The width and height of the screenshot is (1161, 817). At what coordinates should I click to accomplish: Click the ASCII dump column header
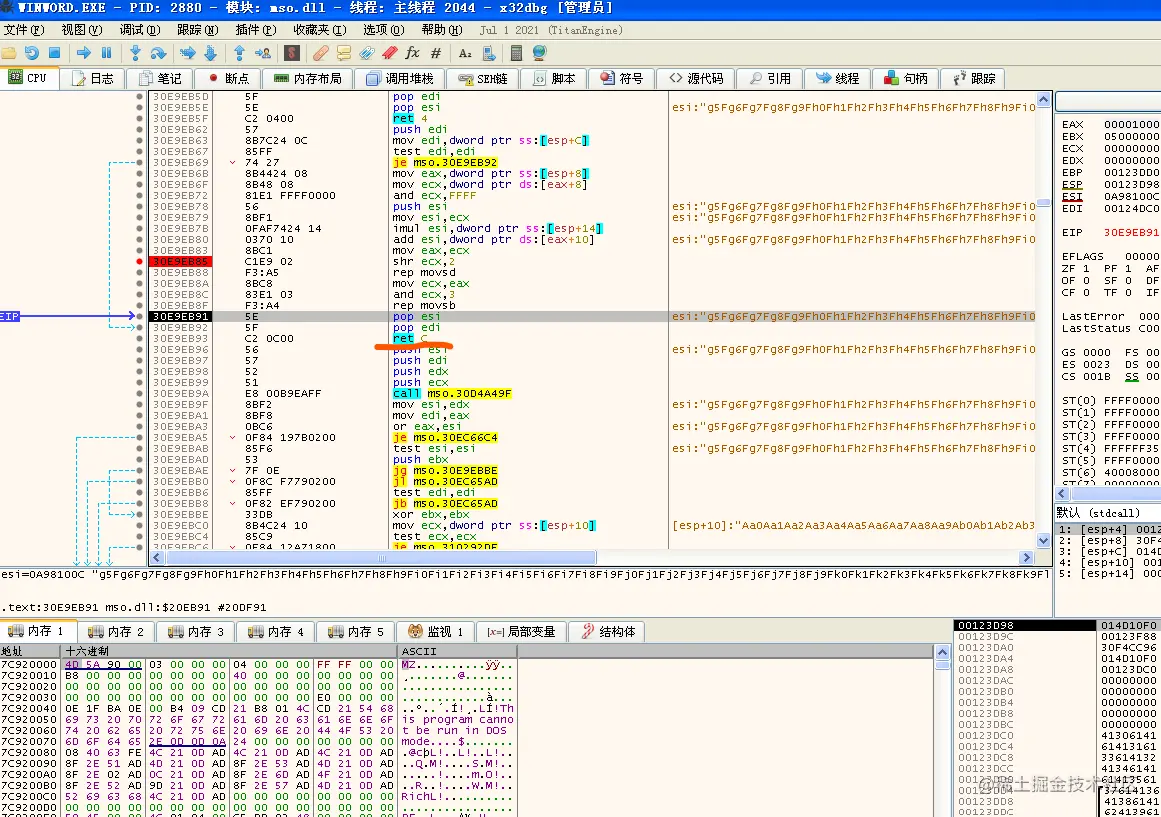(457, 651)
